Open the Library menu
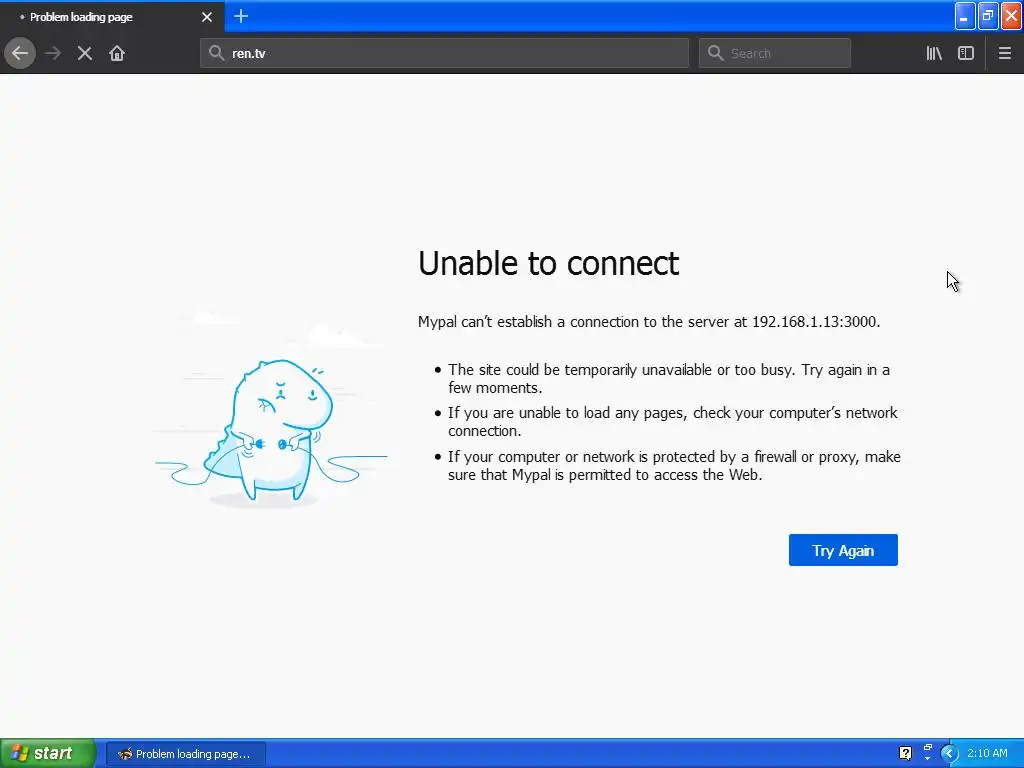The image size is (1024, 768). [934, 53]
